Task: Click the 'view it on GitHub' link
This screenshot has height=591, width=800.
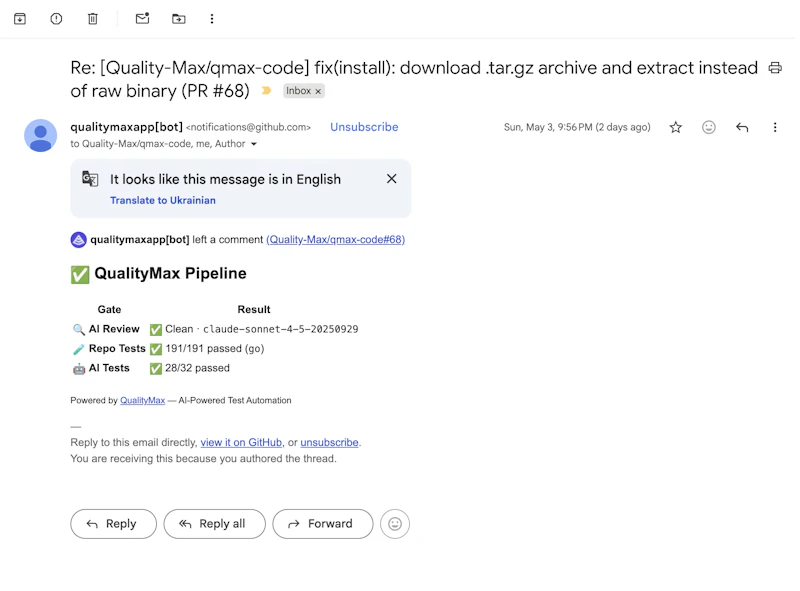Action: (241, 442)
